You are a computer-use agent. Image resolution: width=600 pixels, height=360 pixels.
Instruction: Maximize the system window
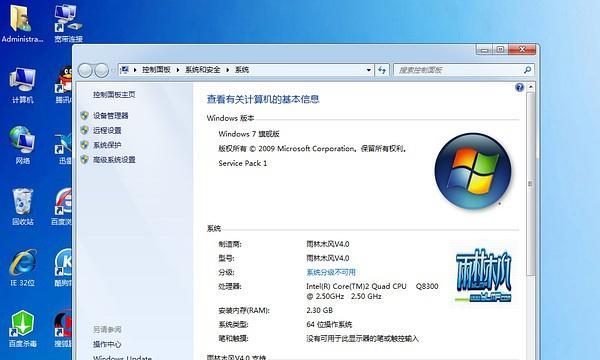tap(501, 49)
